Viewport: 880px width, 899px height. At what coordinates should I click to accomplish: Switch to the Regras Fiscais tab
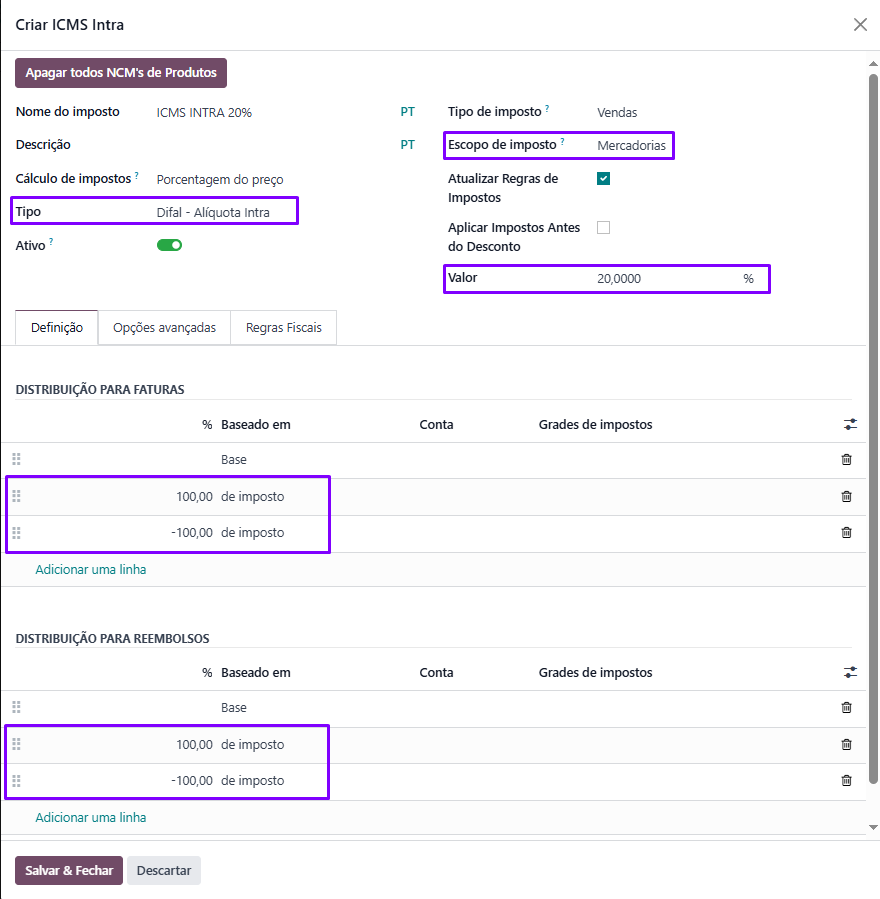[284, 327]
